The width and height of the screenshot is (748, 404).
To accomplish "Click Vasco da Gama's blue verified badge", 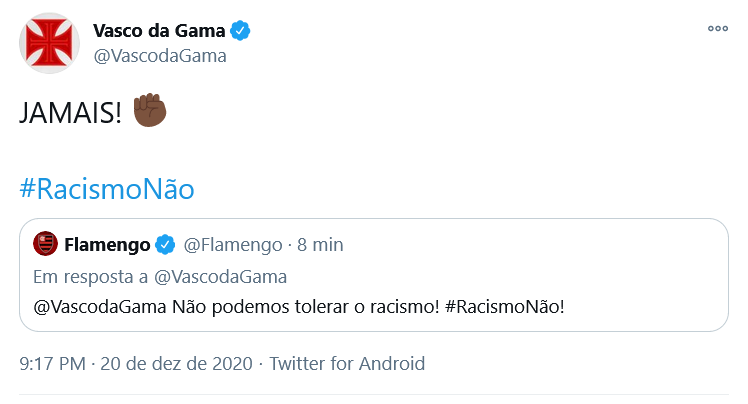I will pos(240,31).
